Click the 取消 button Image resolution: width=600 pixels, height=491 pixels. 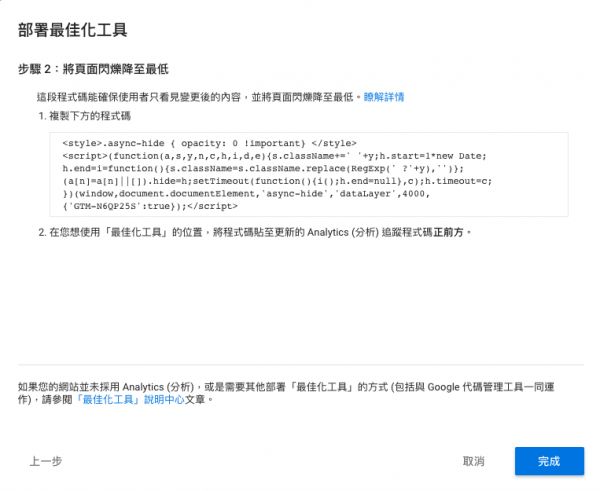[x=473, y=461]
